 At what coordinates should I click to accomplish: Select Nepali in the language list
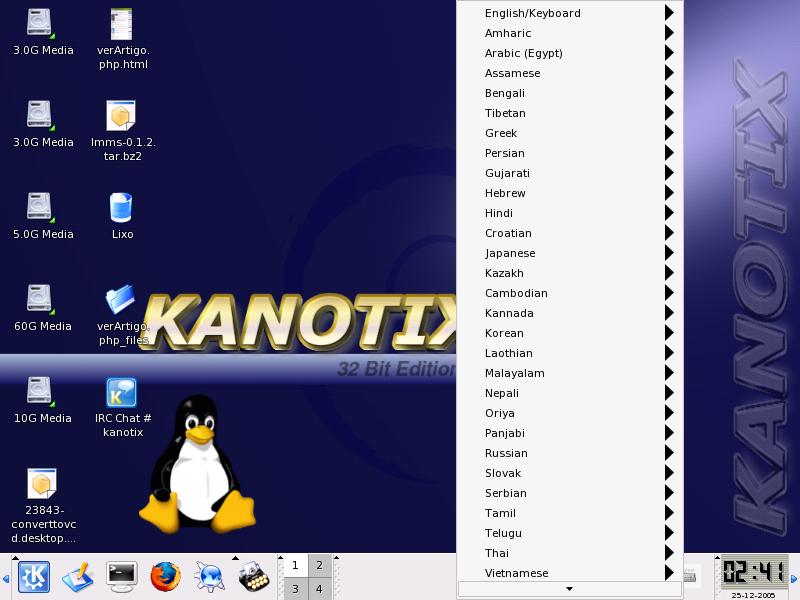click(x=570, y=393)
